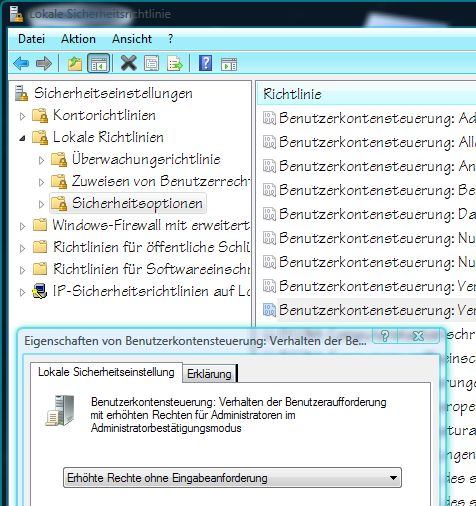This screenshot has width=476, height=506.
Task: Switch to the Erklärung tab
Action: coord(209,374)
